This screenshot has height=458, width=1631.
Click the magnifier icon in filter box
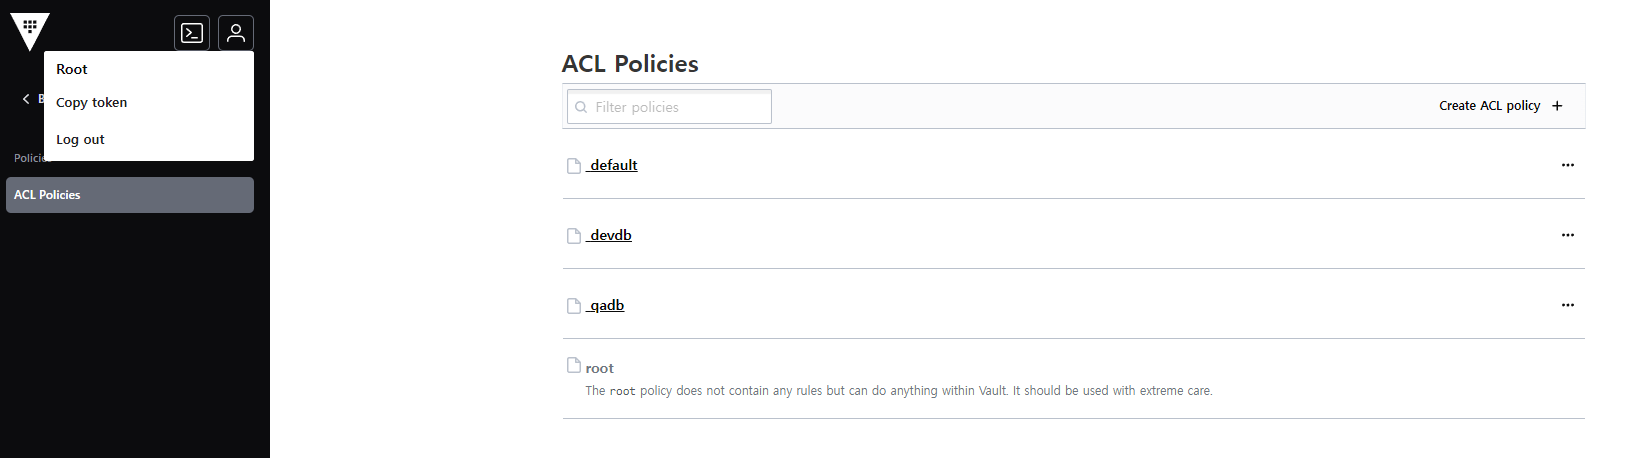tap(581, 107)
